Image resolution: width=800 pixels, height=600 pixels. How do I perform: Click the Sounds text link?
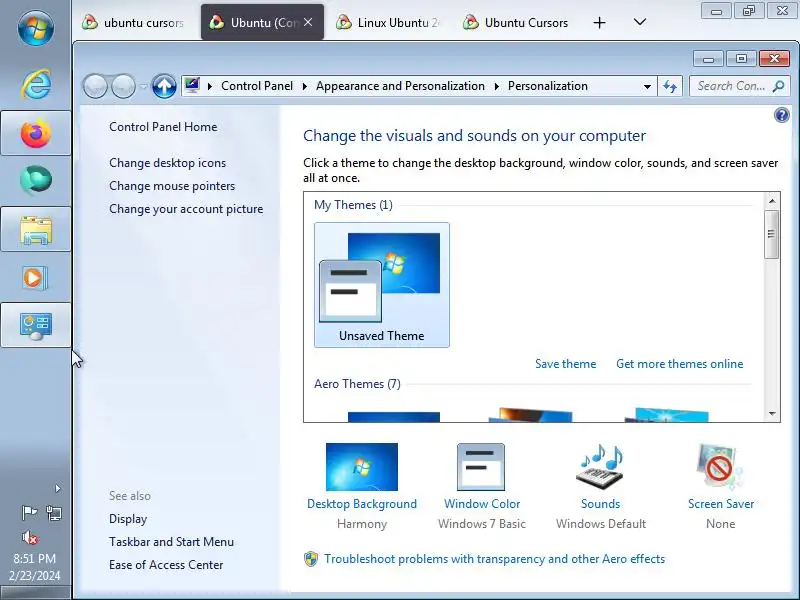tap(601, 504)
